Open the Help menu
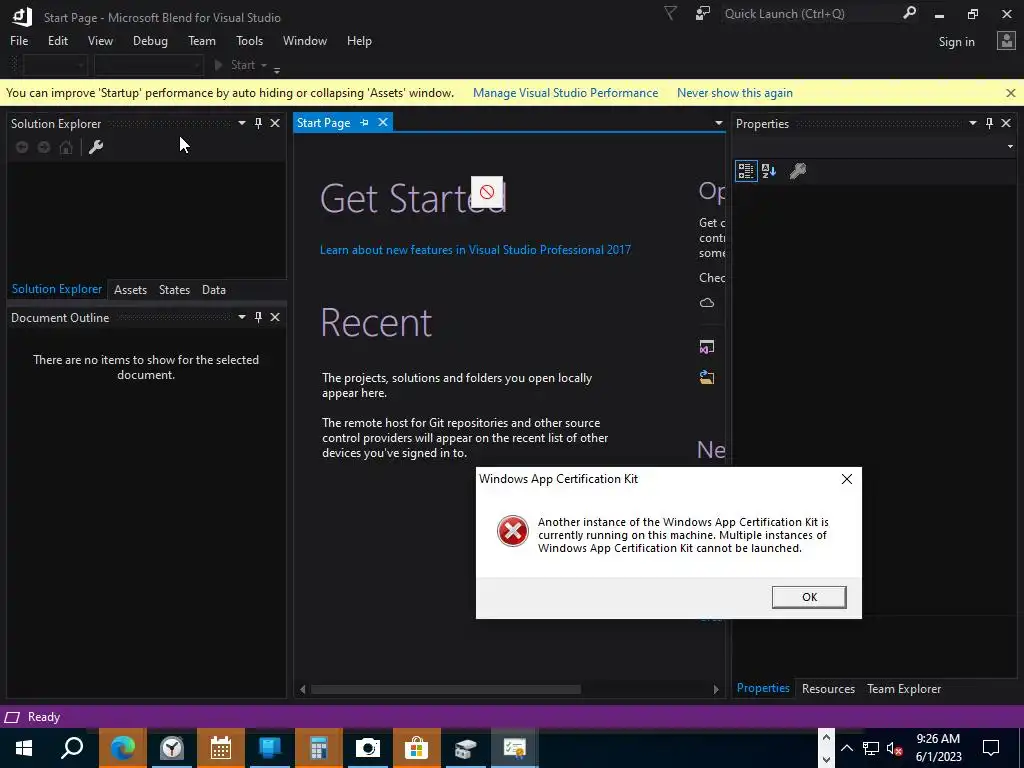The width and height of the screenshot is (1024, 768). [359, 40]
